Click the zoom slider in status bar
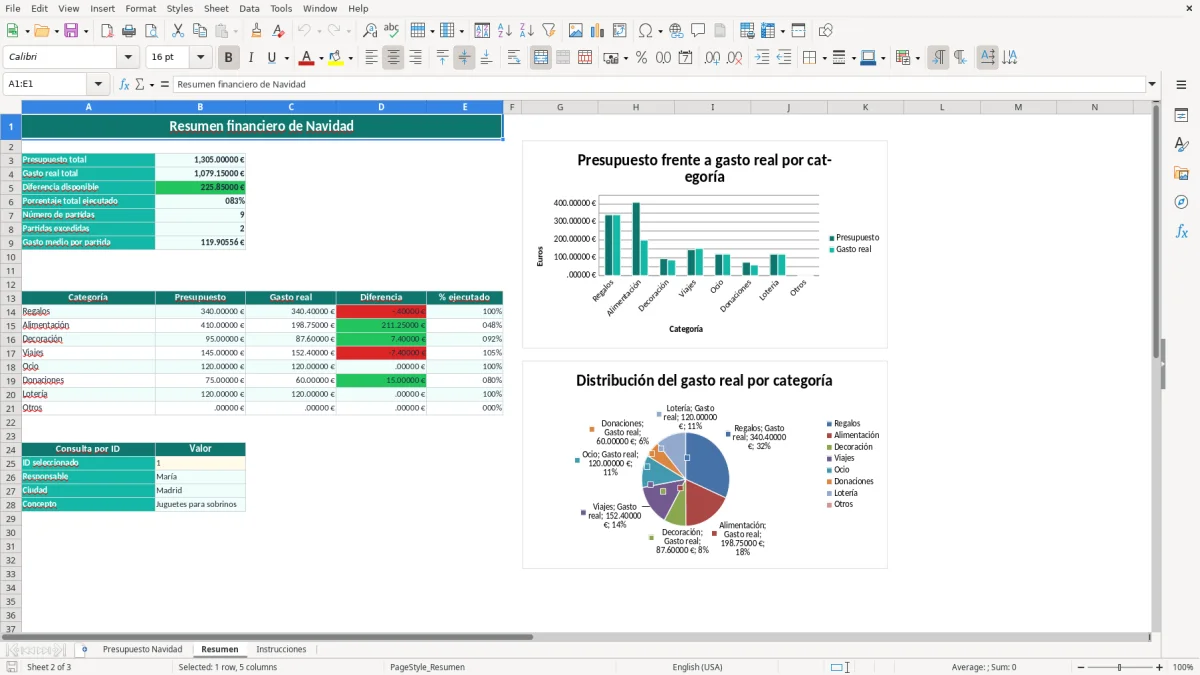 (x=1119, y=667)
